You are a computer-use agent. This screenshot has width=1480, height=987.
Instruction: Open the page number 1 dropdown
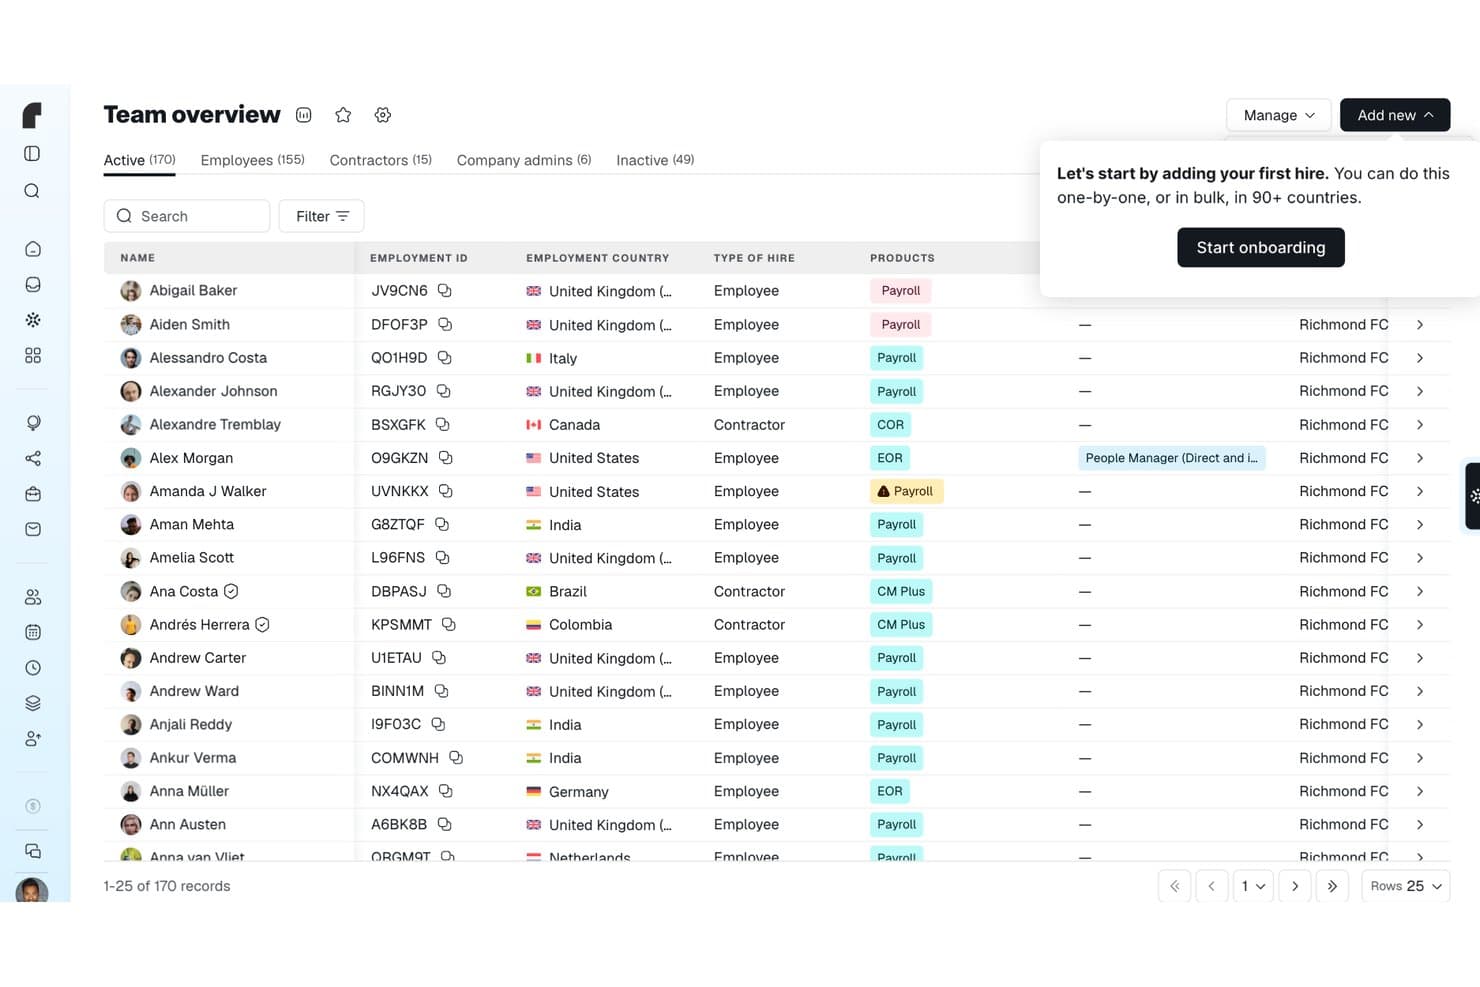point(1253,886)
